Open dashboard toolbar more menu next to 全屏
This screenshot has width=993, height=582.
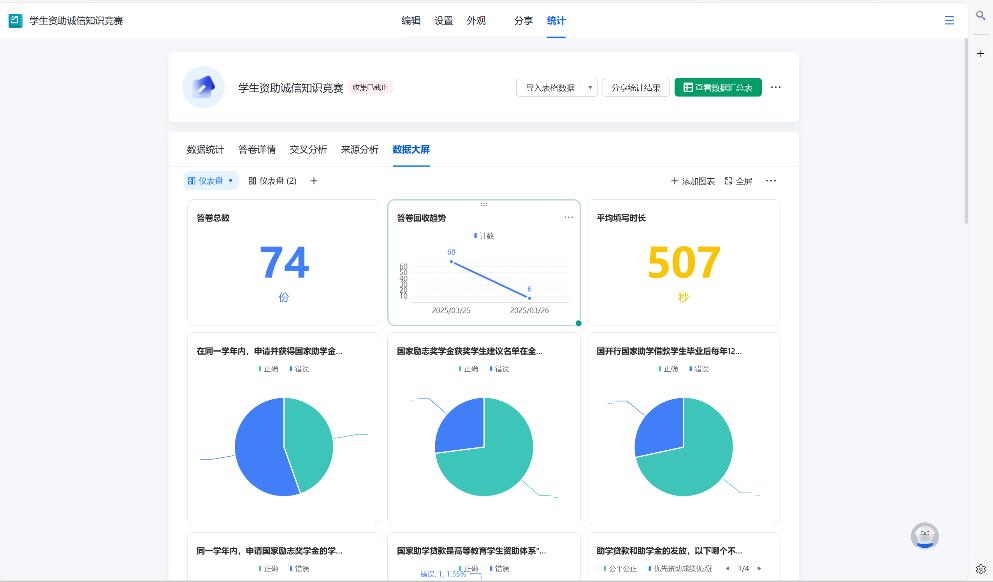click(771, 181)
